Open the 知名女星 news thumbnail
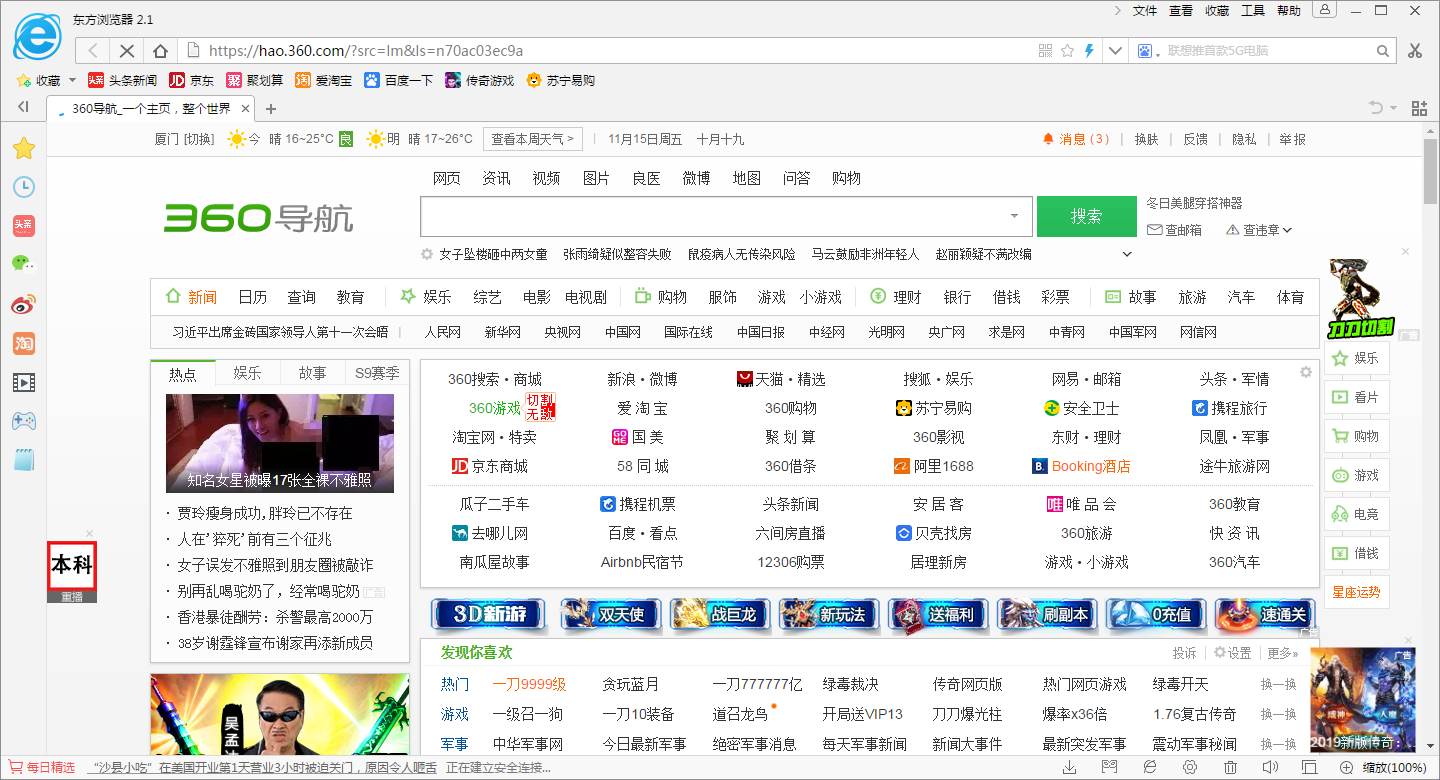 280,443
